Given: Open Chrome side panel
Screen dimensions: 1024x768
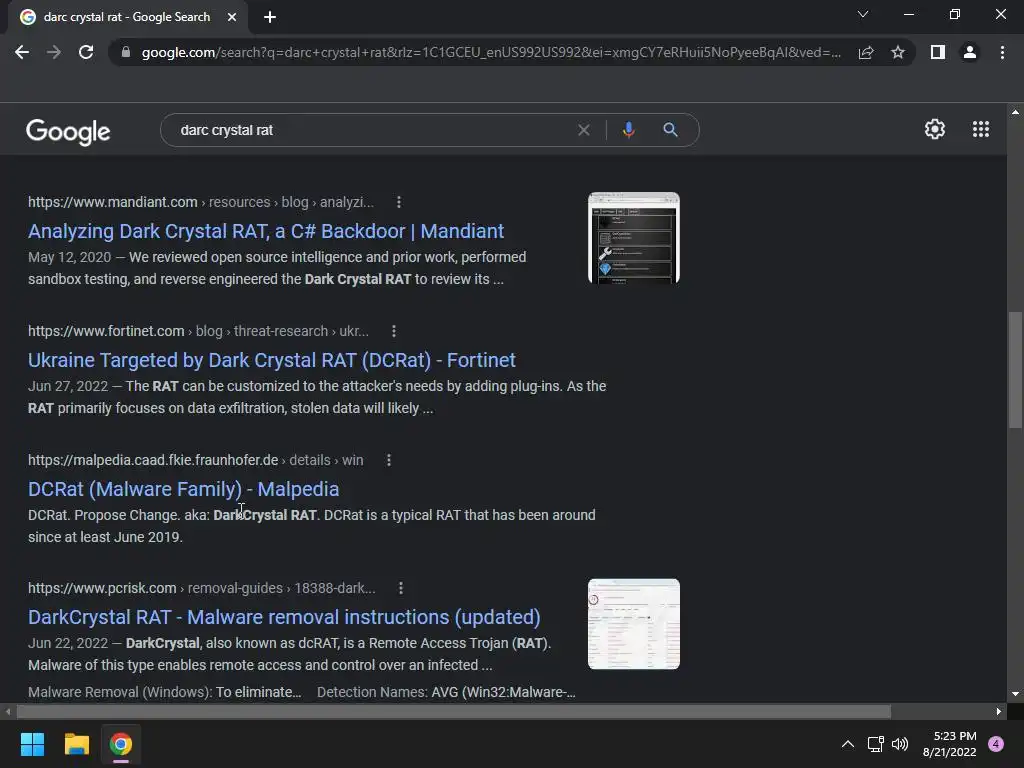Looking at the screenshot, I should point(938,52).
